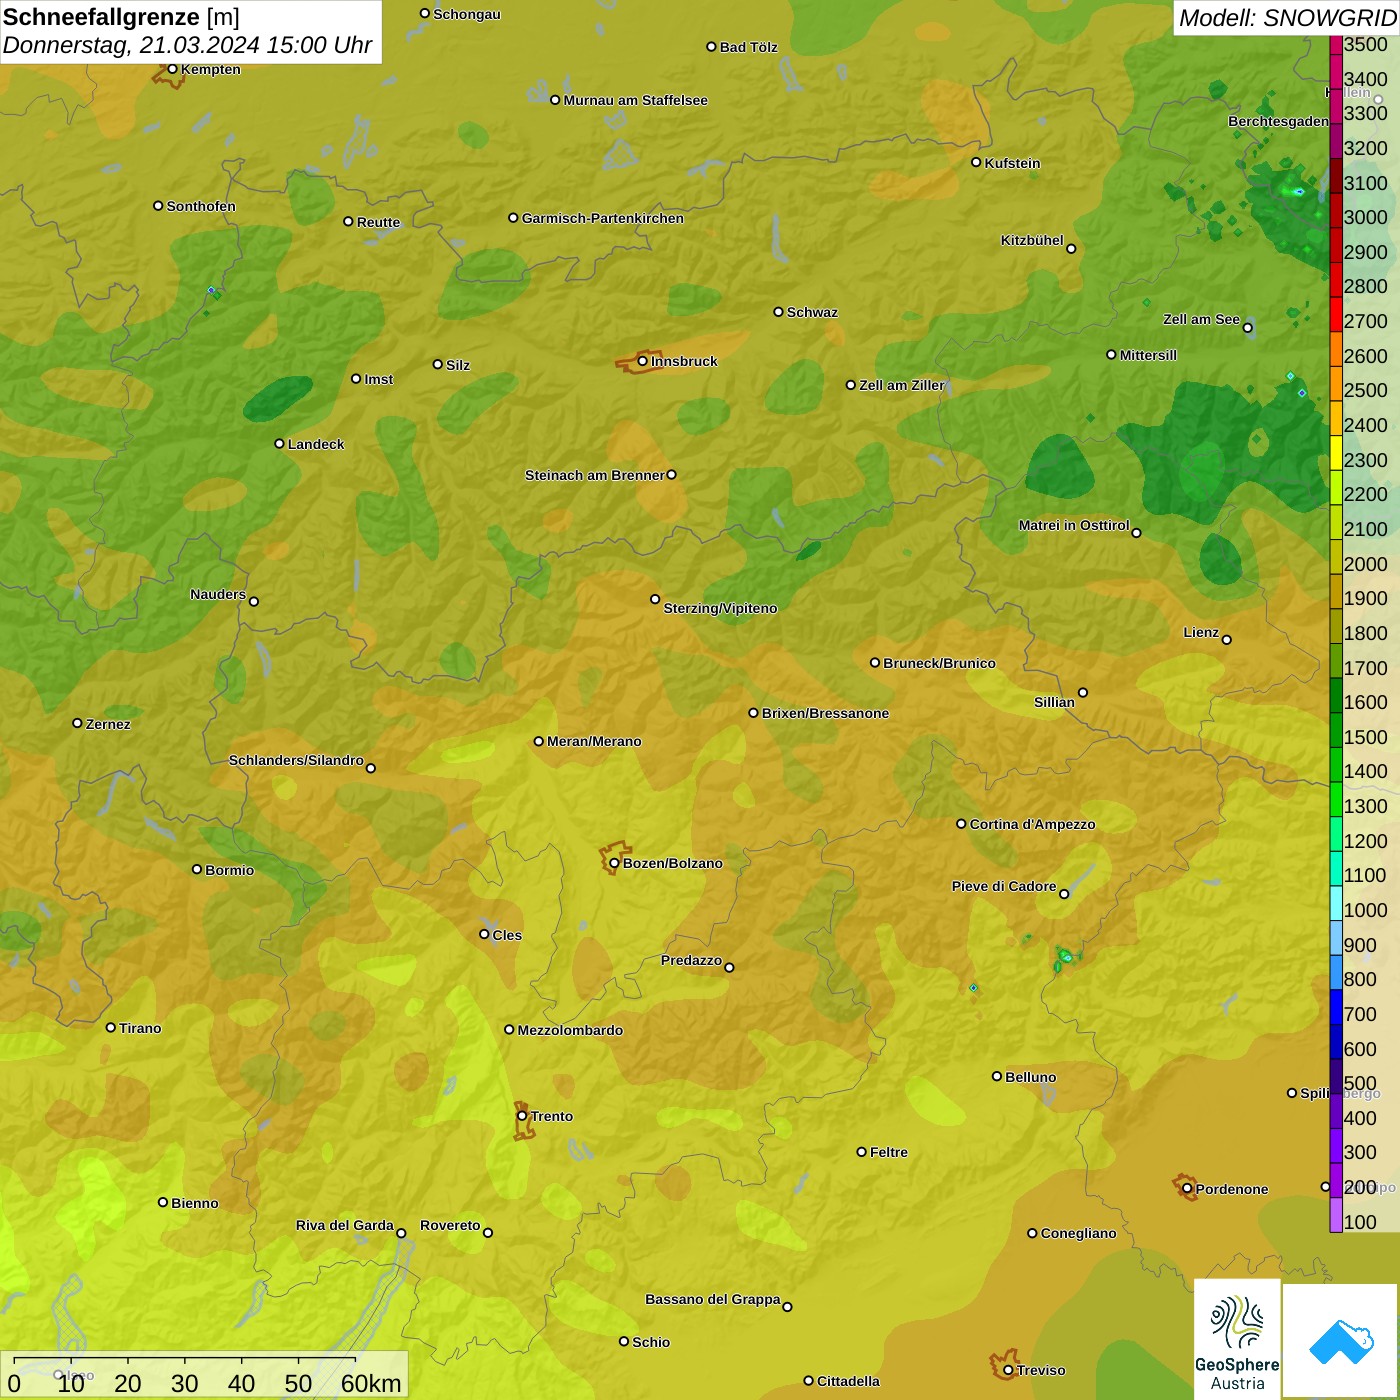Select the "Kempten" town label

pyautogui.click(x=210, y=69)
